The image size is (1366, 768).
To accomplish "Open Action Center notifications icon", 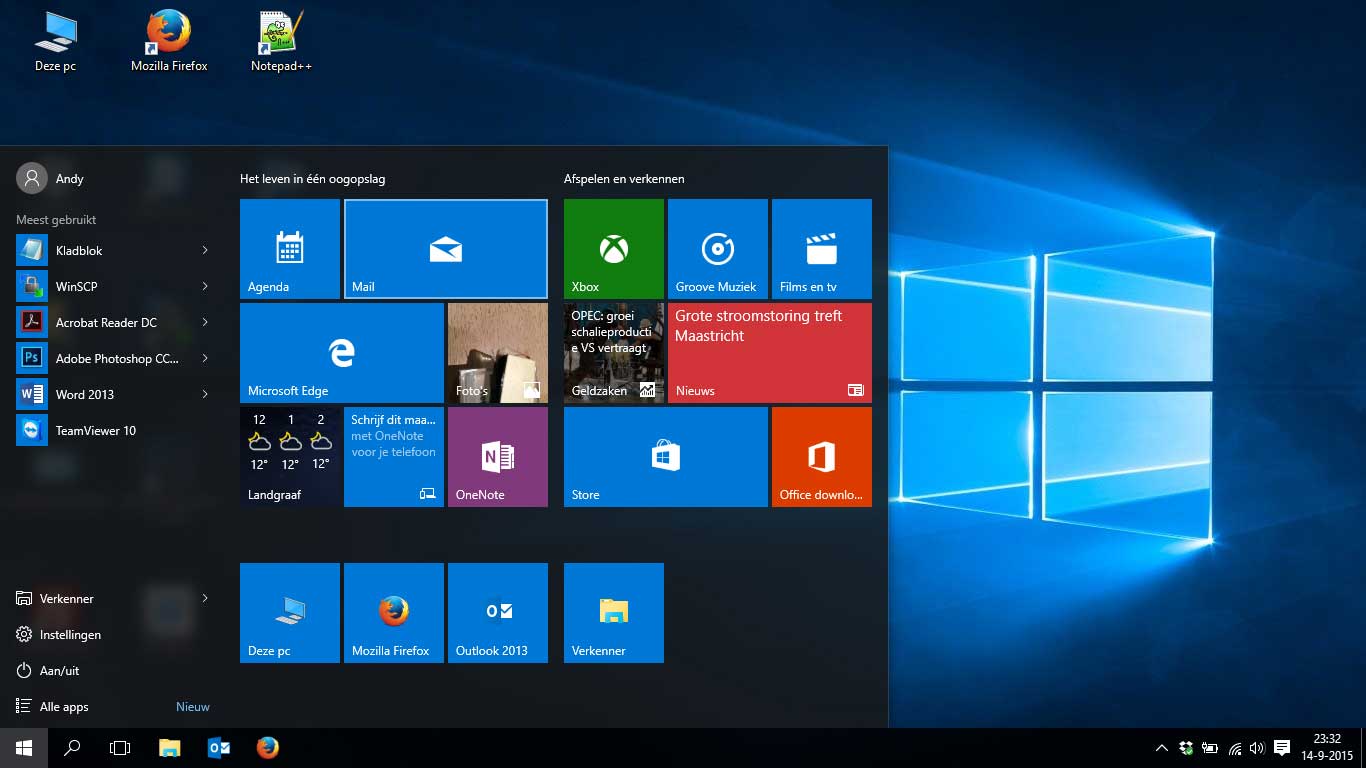I will [1282, 748].
